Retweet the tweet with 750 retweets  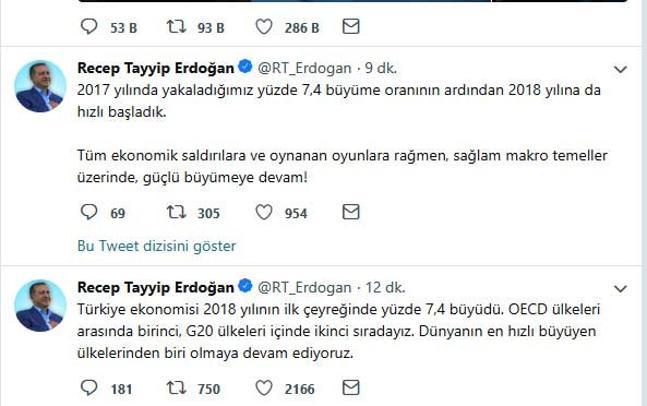pyautogui.click(x=176, y=388)
